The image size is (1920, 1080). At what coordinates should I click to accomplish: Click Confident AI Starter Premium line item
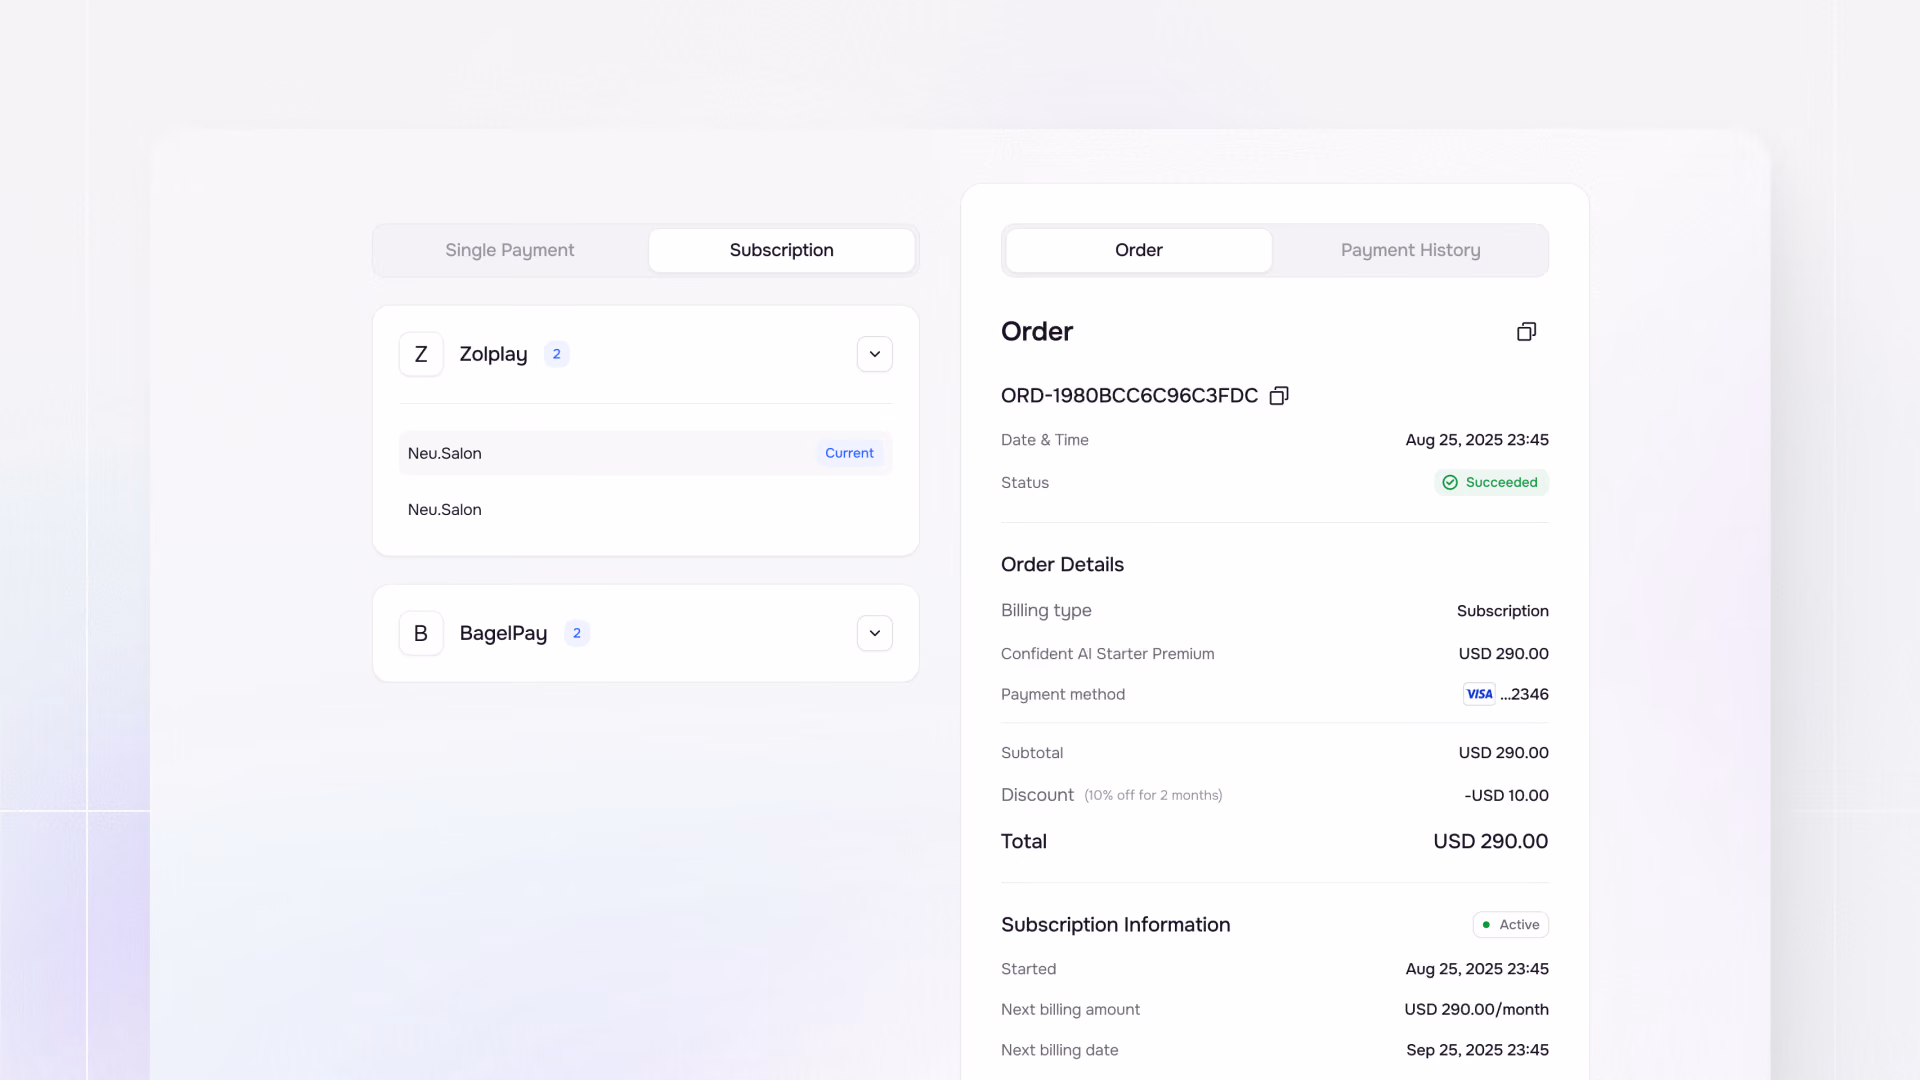tap(1107, 654)
